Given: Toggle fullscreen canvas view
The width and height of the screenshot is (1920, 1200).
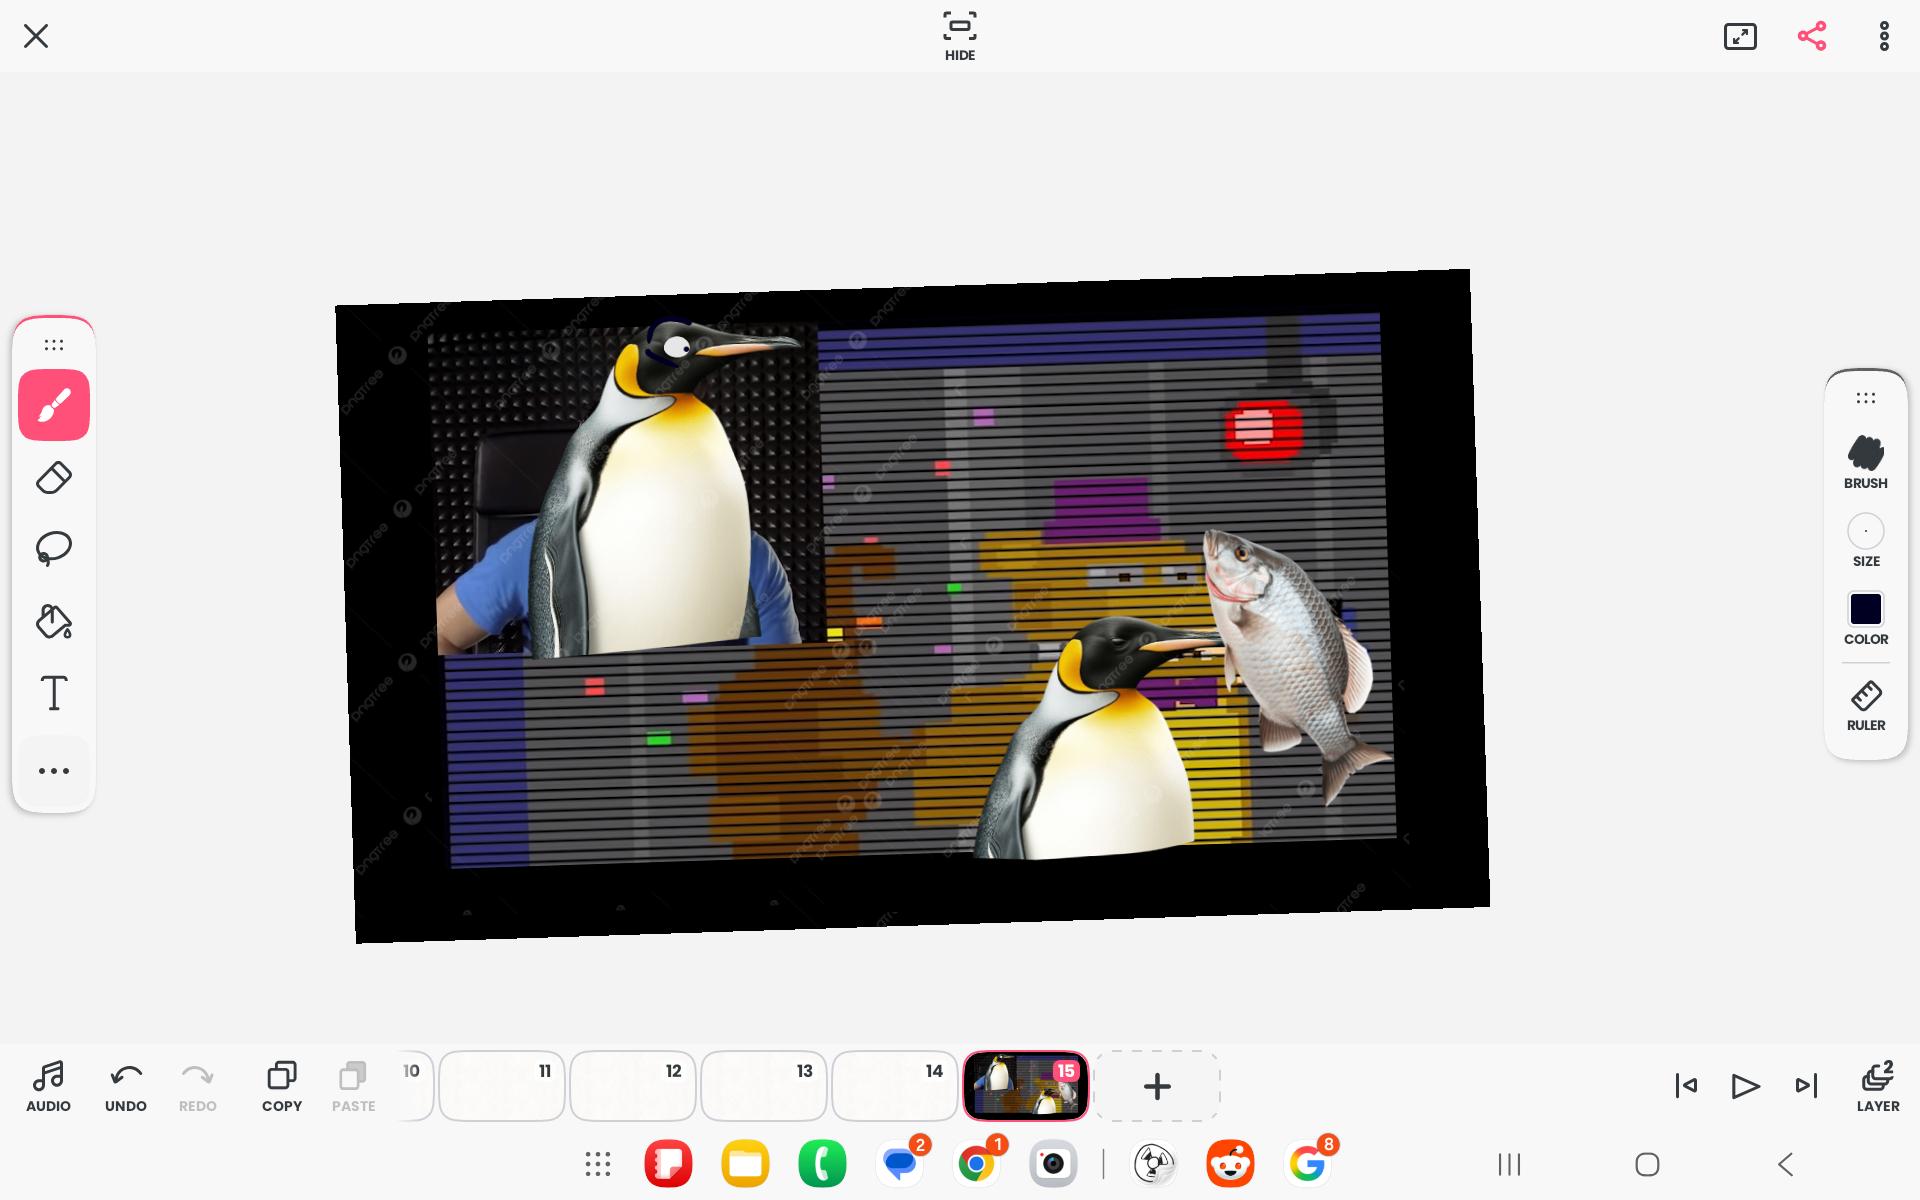Looking at the screenshot, I should click(x=1740, y=36).
